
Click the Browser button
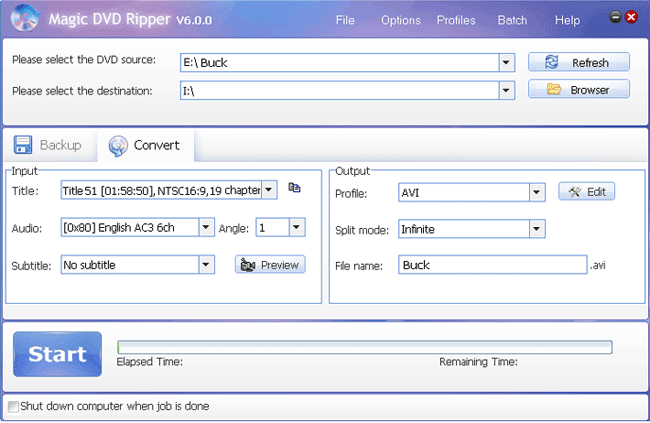tap(579, 89)
